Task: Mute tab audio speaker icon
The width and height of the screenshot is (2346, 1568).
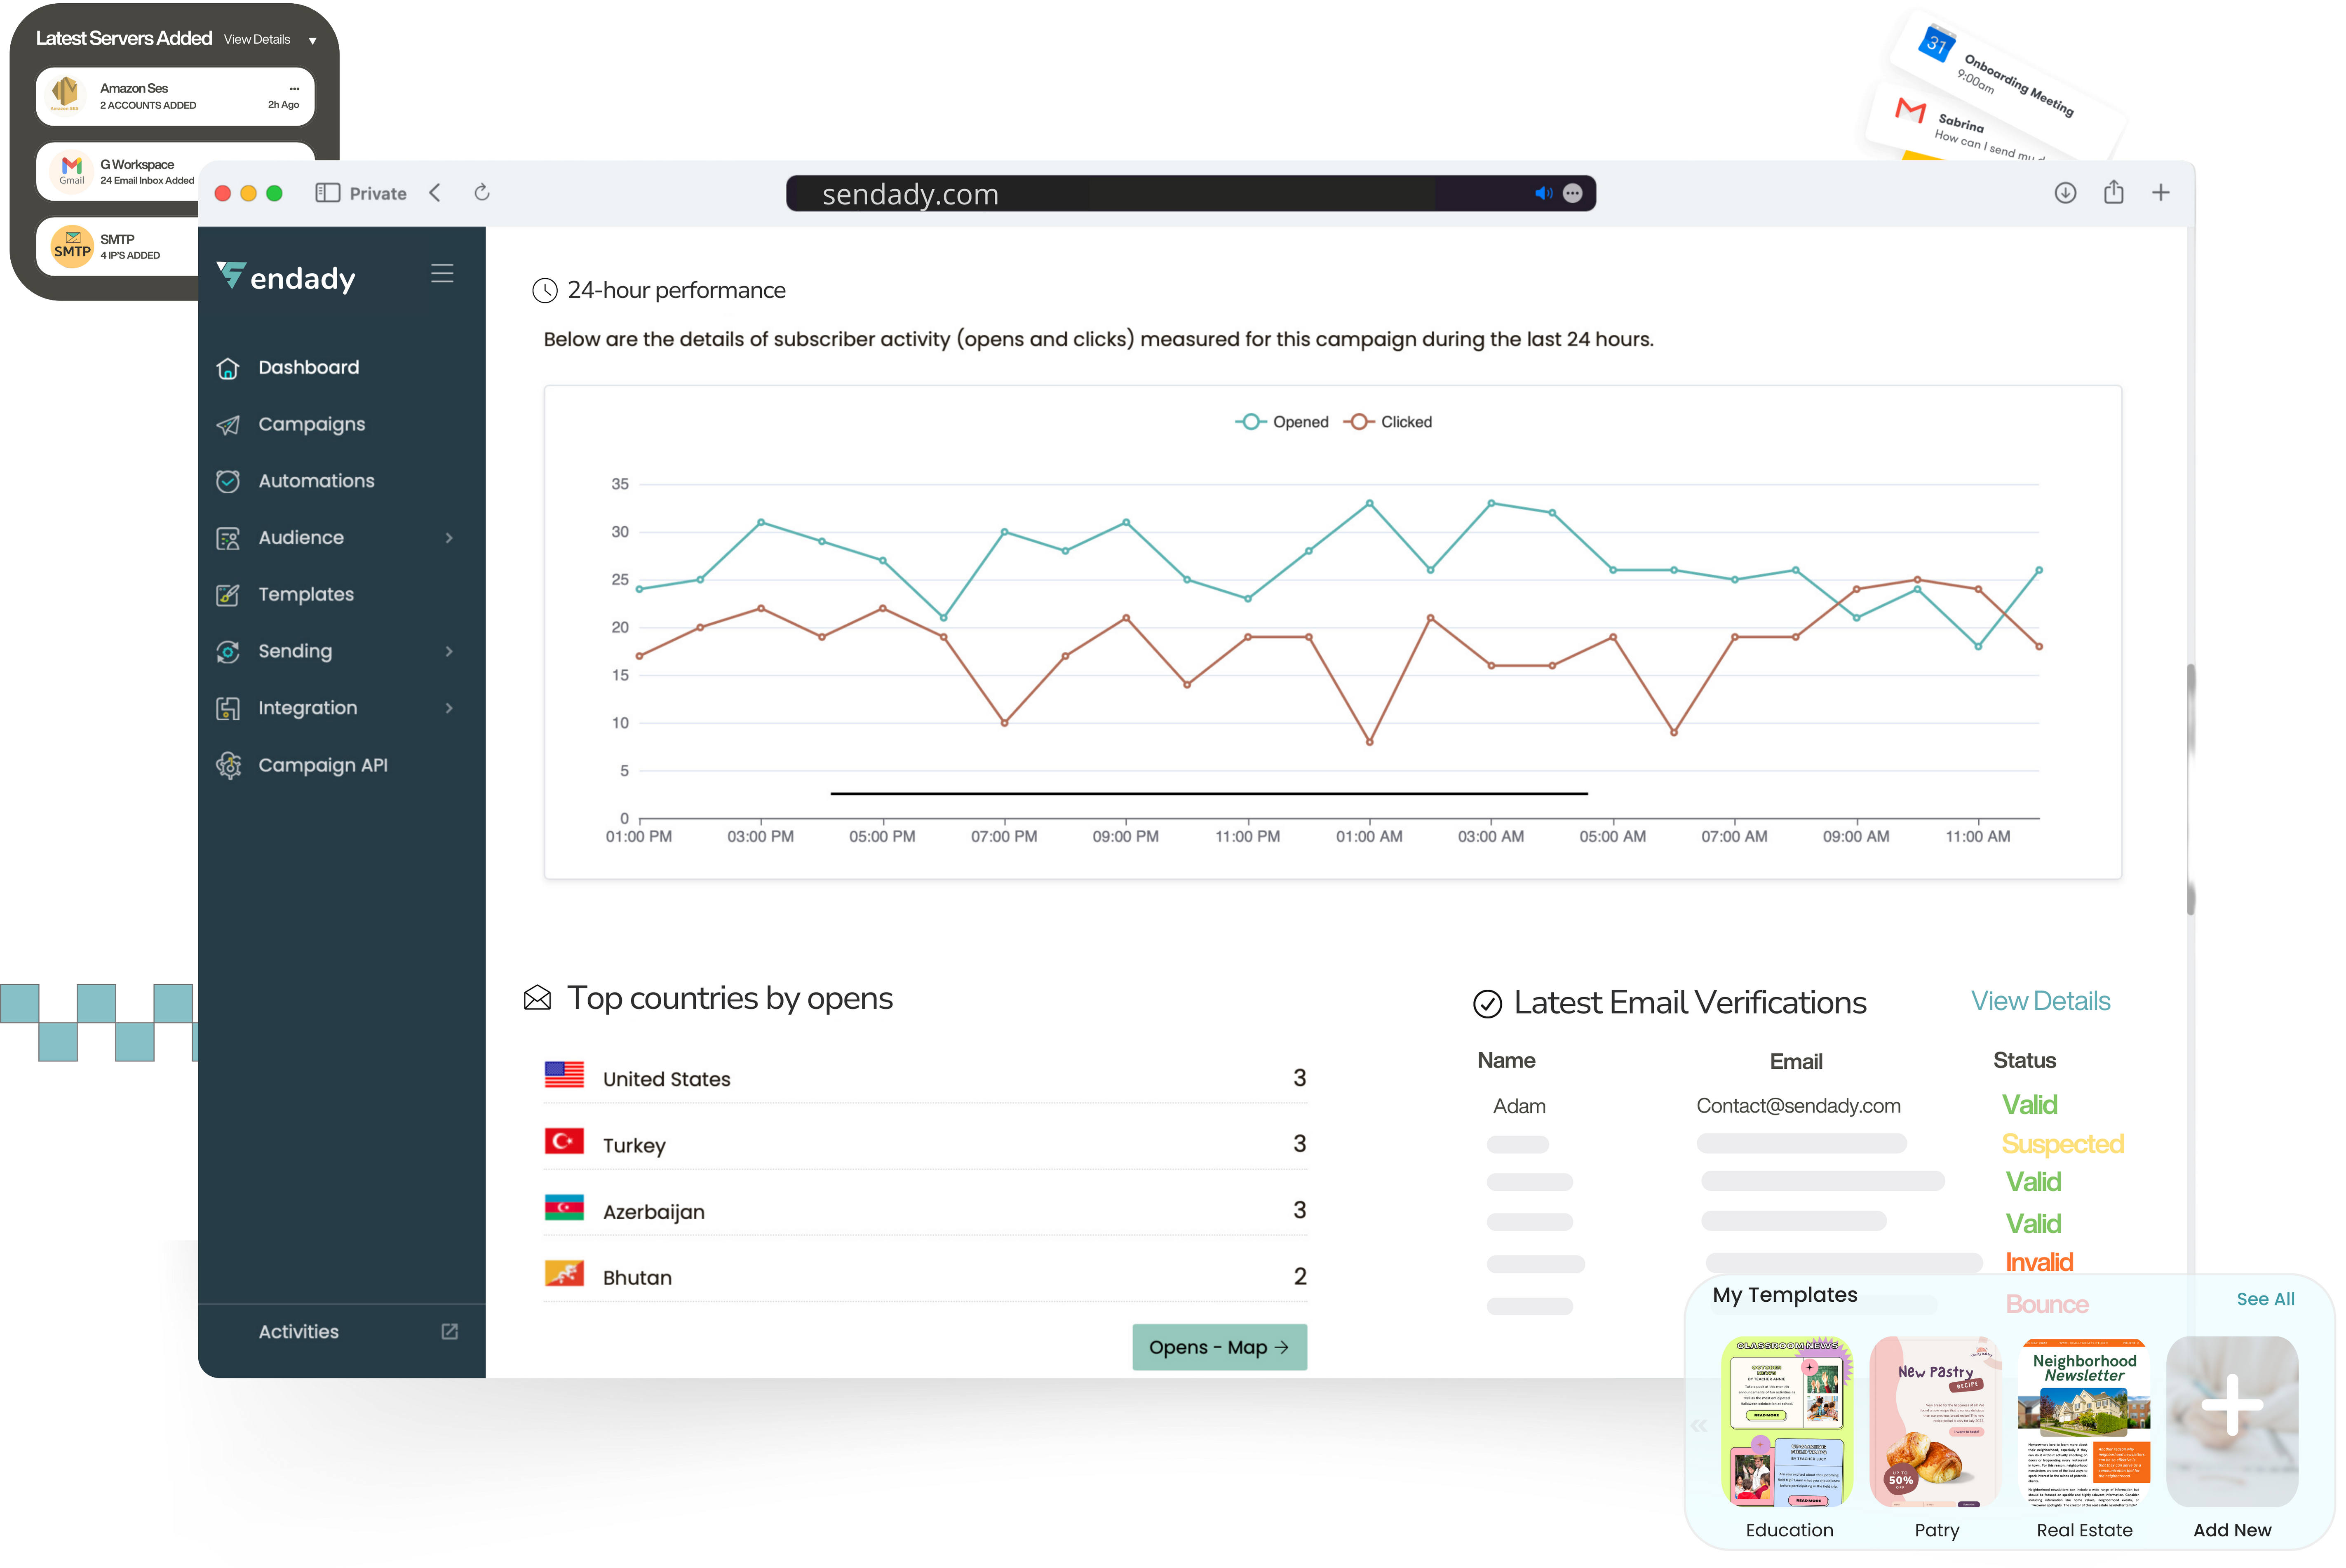Action: point(1543,193)
